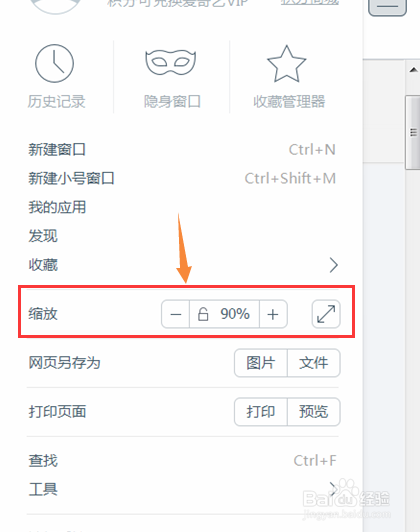Click the 打印 print button

coord(261,412)
